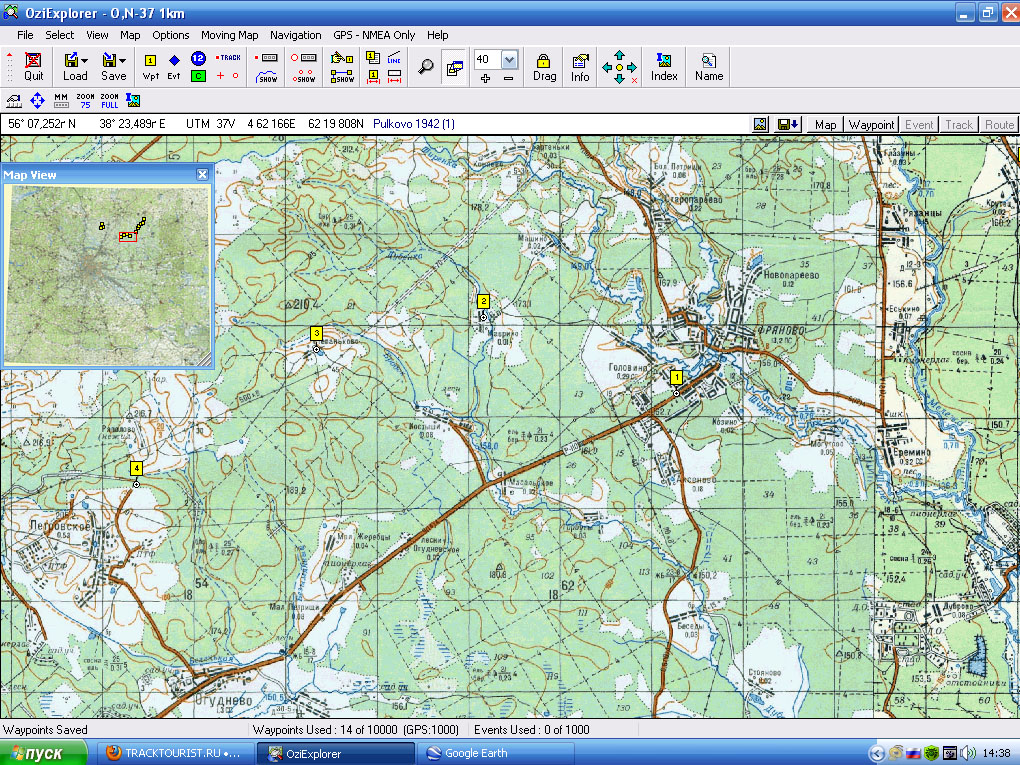The height and width of the screenshot is (765, 1020).
Task: Click the Waypoint button in status bar
Action: (x=871, y=125)
